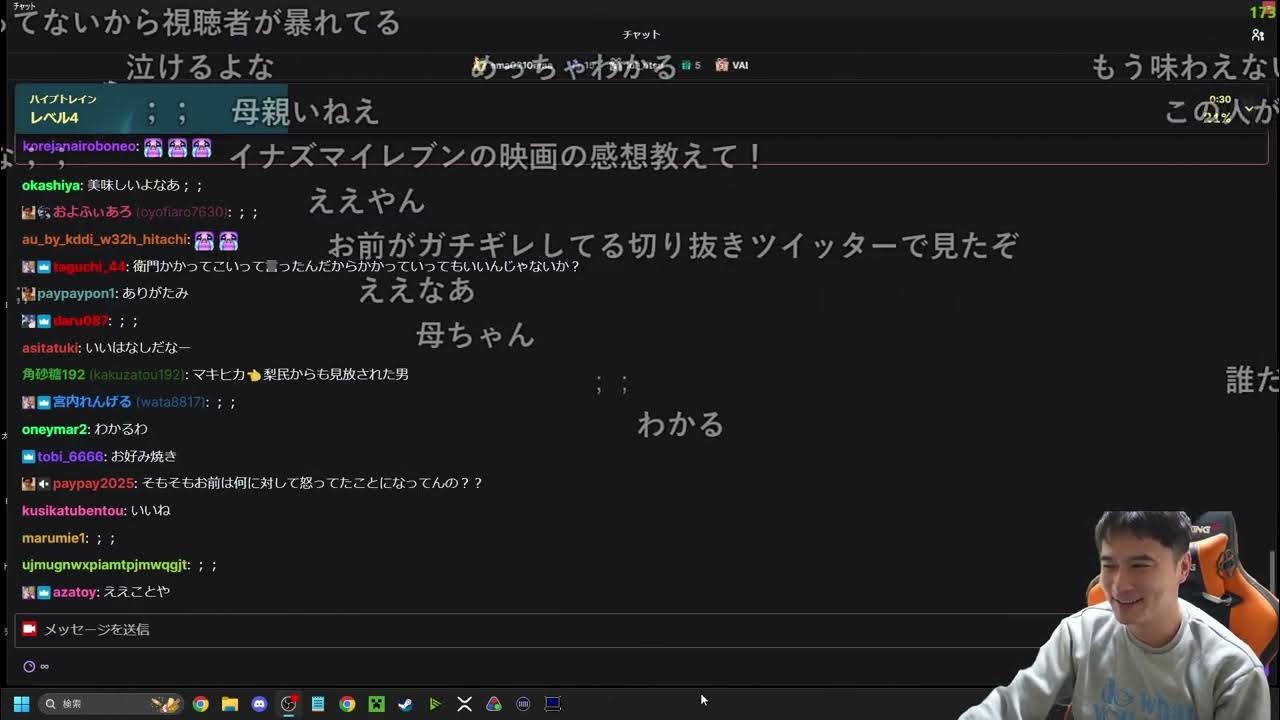Viewport: 1280px width, 720px height.
Task: Open Steam from the taskbar
Action: click(x=405, y=704)
